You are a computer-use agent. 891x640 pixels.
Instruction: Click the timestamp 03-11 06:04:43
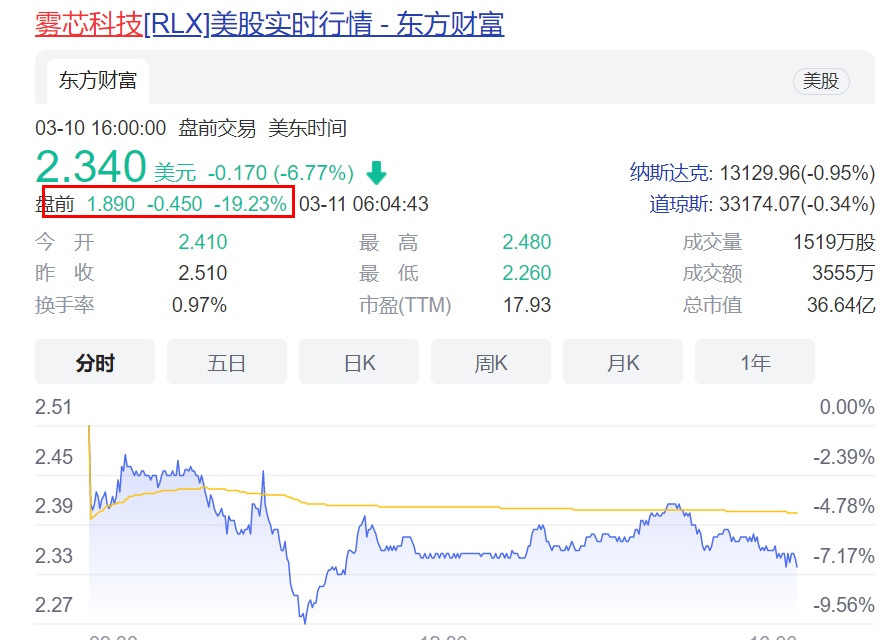click(364, 203)
